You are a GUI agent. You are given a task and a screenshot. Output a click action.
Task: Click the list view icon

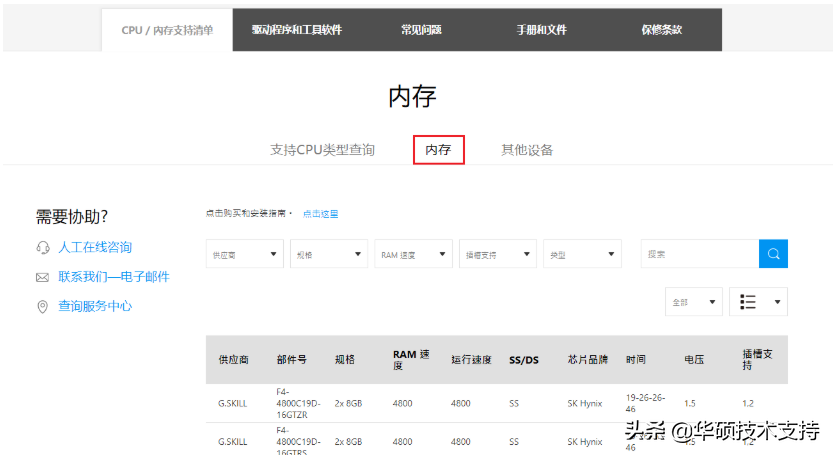click(x=747, y=302)
